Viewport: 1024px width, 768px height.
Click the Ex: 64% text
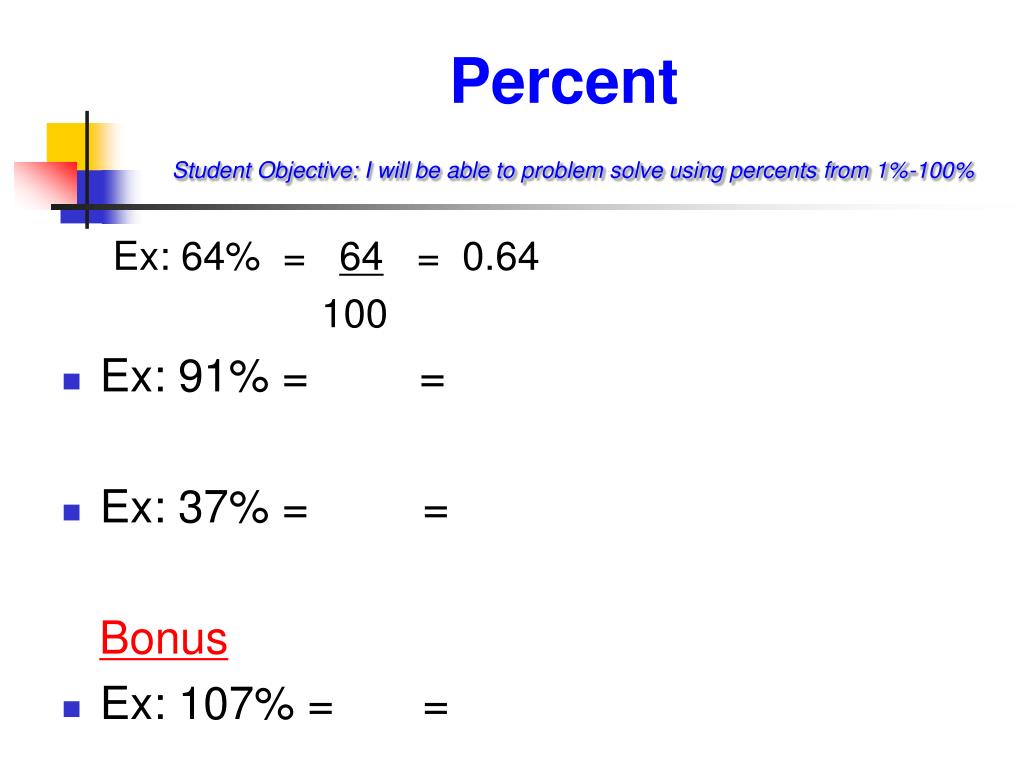(187, 257)
